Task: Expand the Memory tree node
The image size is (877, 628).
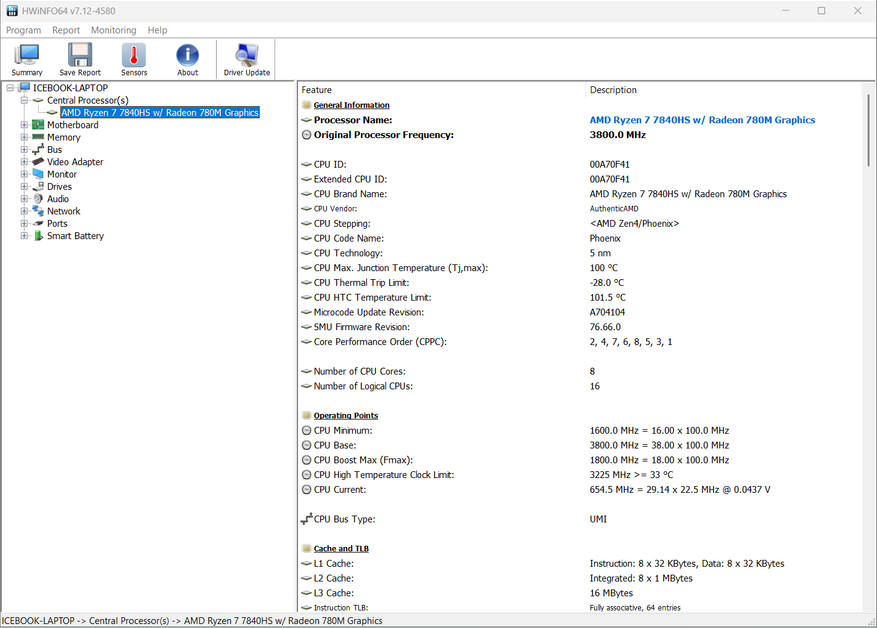Action: (x=25, y=138)
